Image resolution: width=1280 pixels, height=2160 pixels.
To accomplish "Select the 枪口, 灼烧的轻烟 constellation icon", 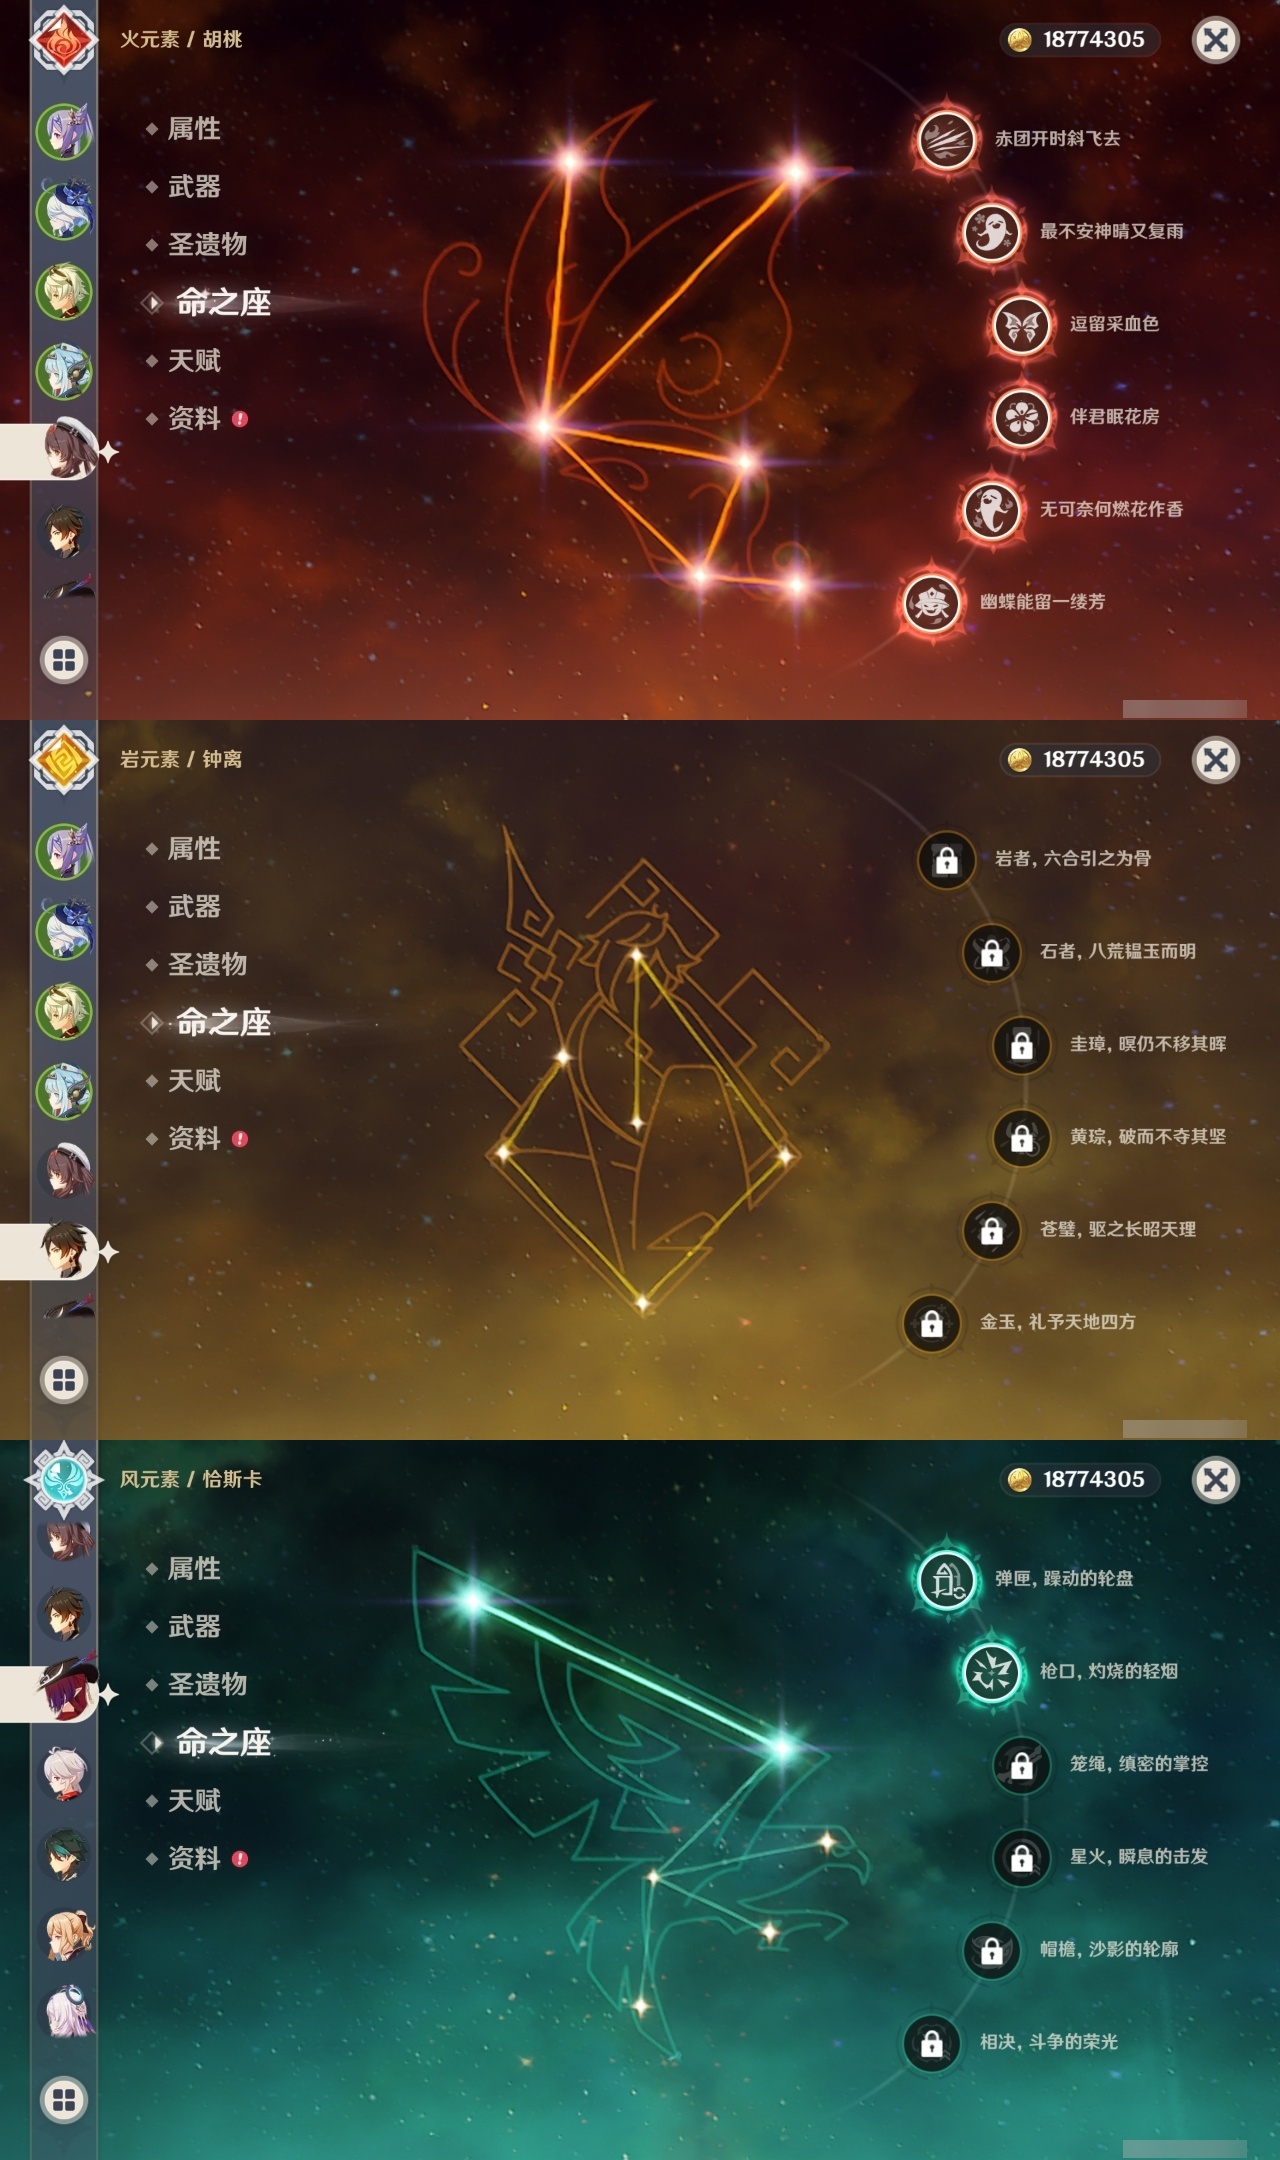I will [991, 1672].
